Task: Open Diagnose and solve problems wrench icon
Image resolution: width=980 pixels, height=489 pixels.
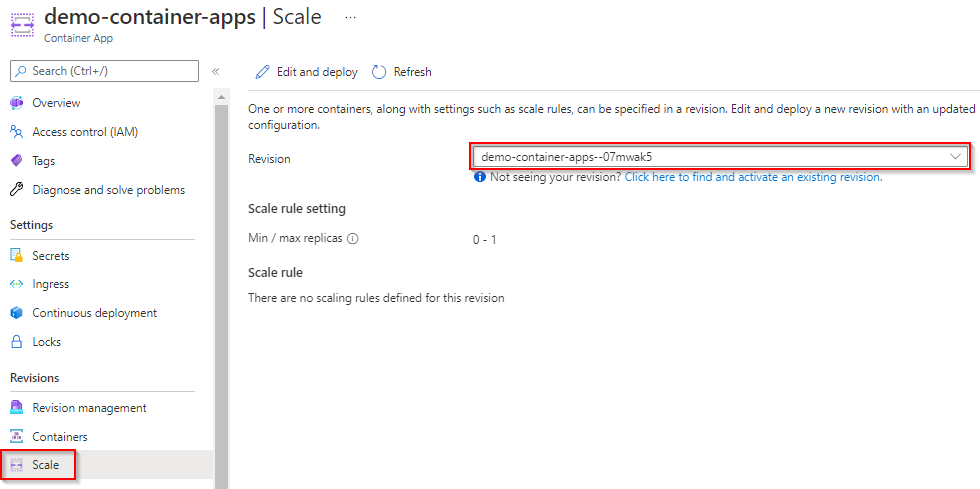Action: point(17,189)
